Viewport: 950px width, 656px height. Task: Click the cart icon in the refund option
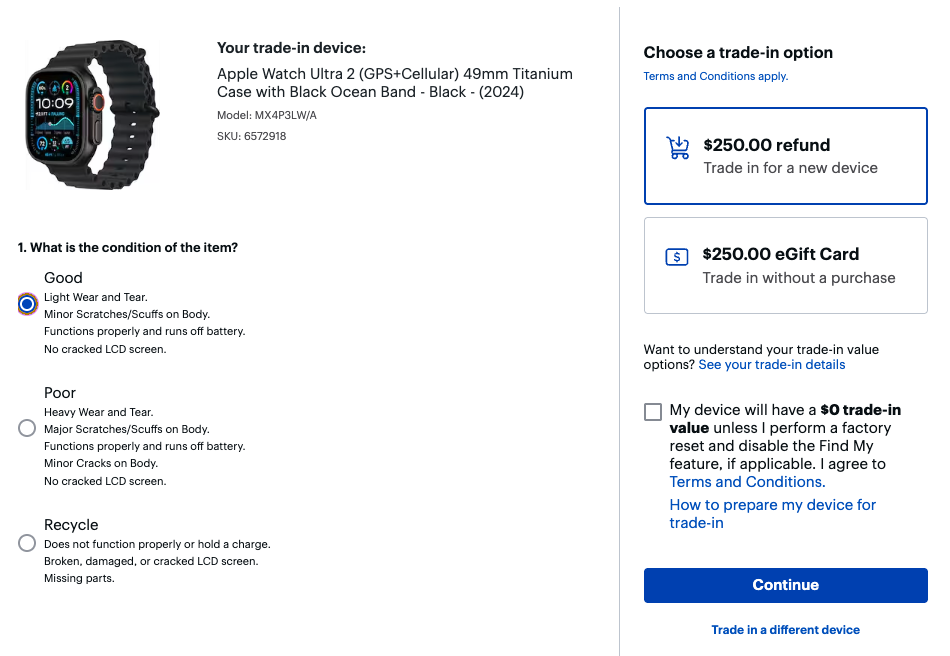pyautogui.click(x=678, y=148)
